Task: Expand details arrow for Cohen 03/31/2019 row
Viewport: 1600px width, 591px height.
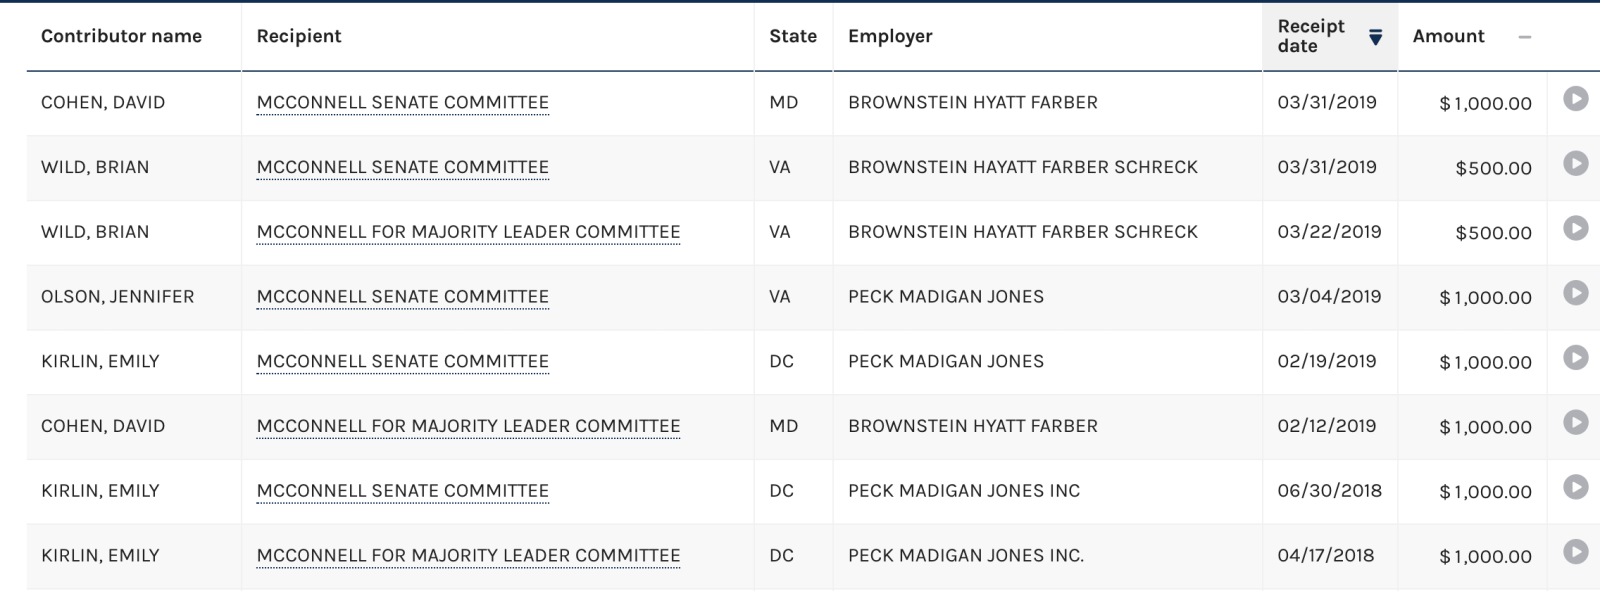Action: [x=1575, y=99]
